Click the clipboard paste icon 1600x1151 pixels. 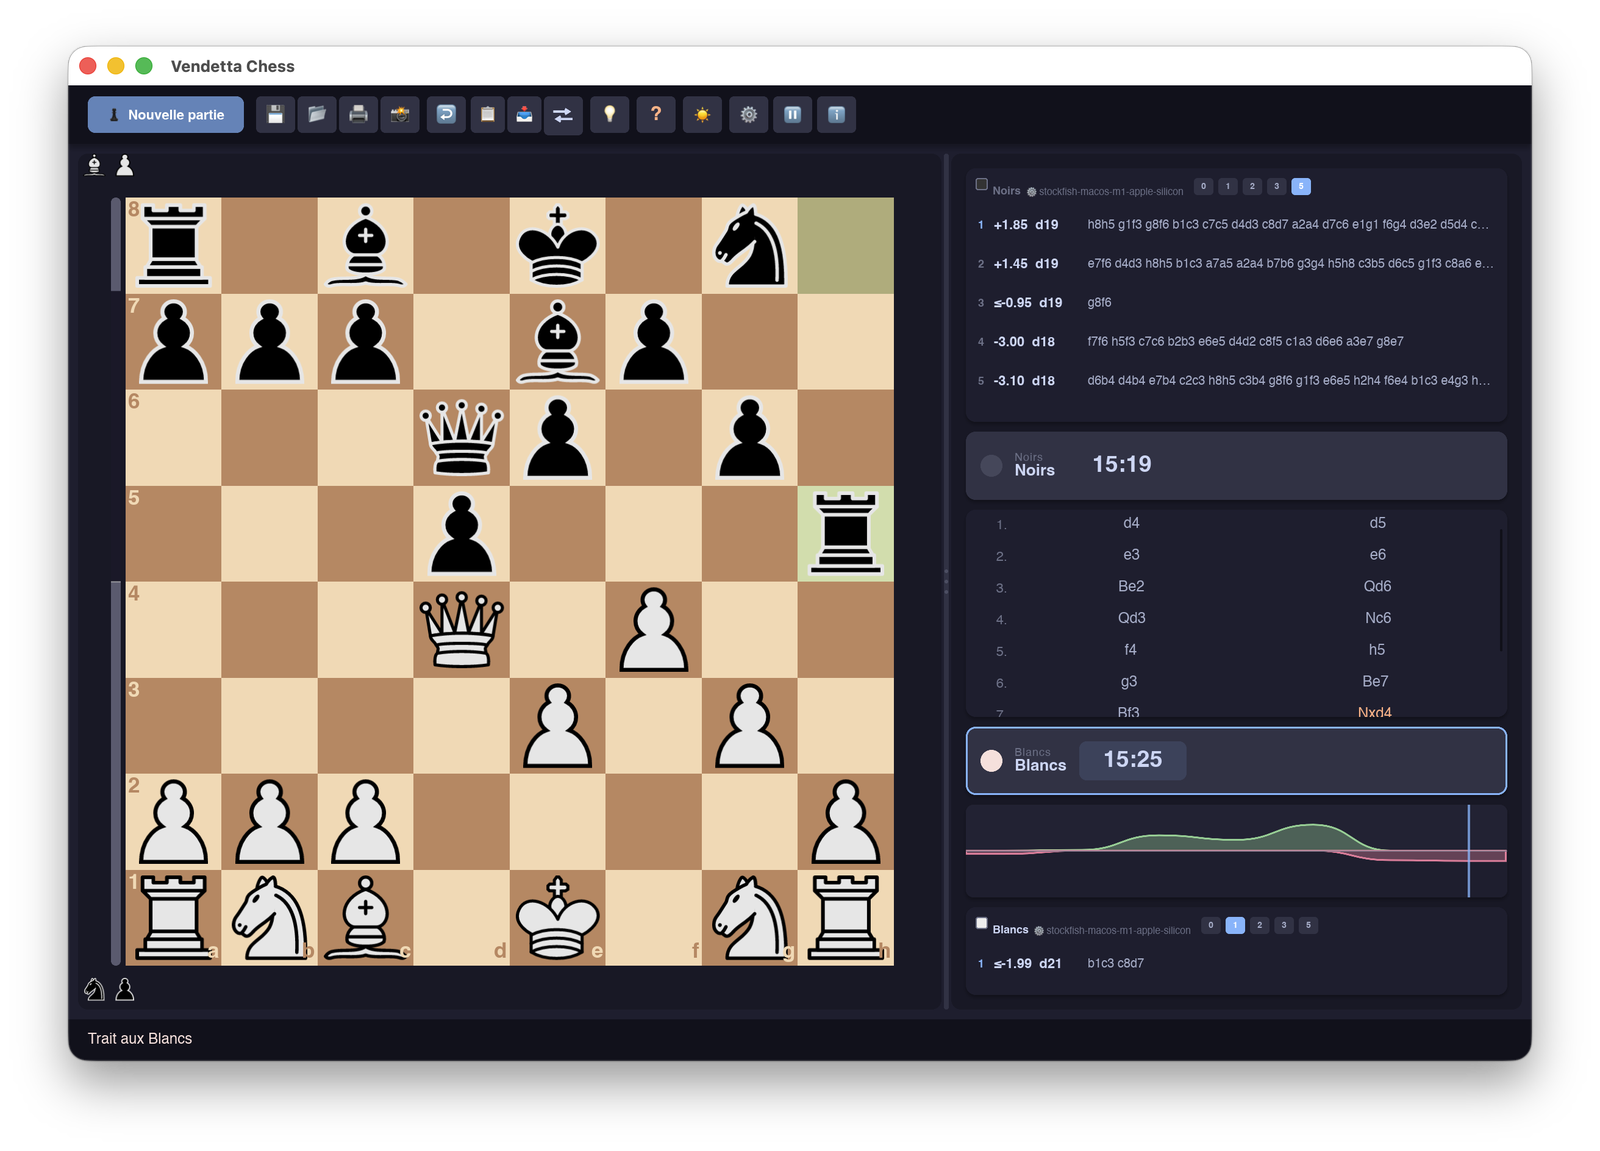click(488, 115)
